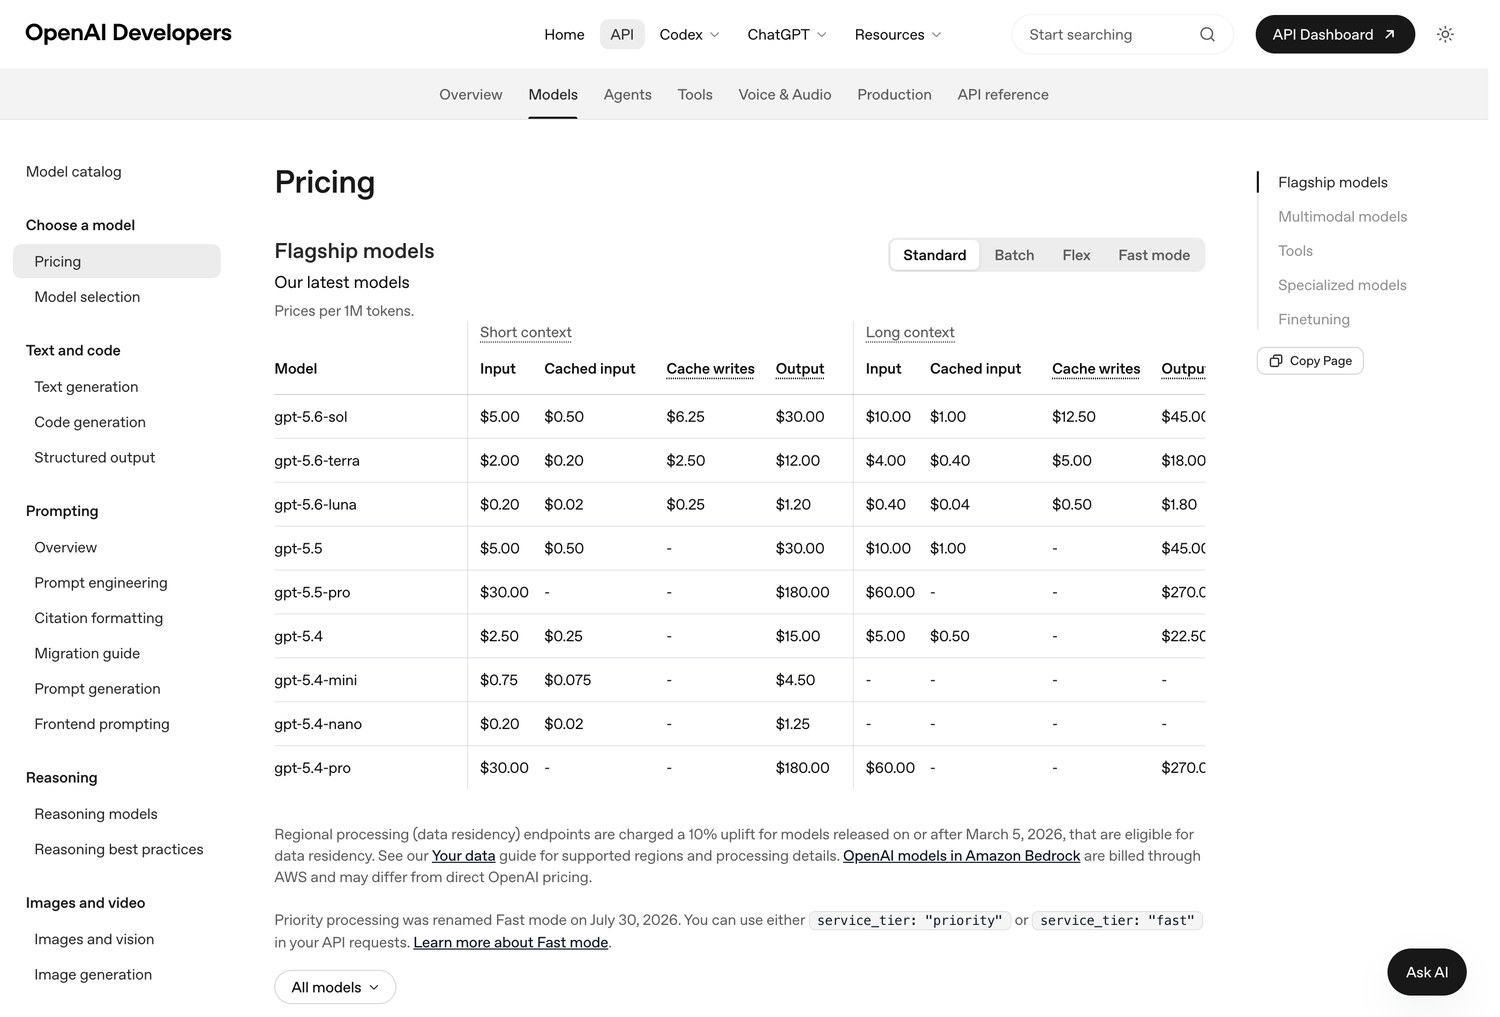Open the Agents tab

pyautogui.click(x=628, y=94)
